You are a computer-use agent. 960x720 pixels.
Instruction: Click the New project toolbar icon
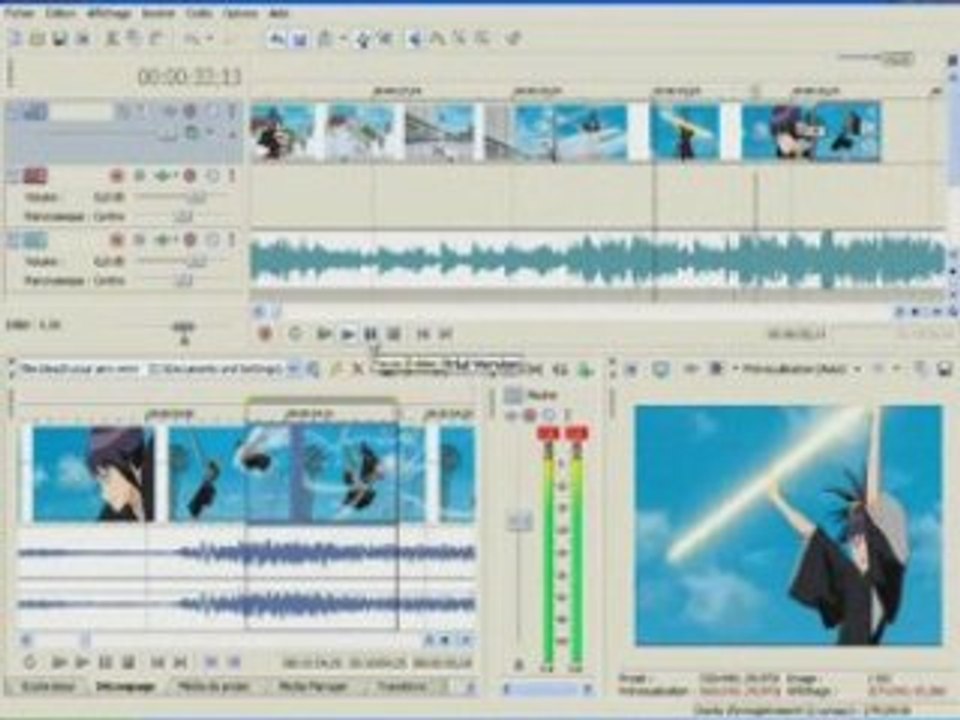pos(16,39)
